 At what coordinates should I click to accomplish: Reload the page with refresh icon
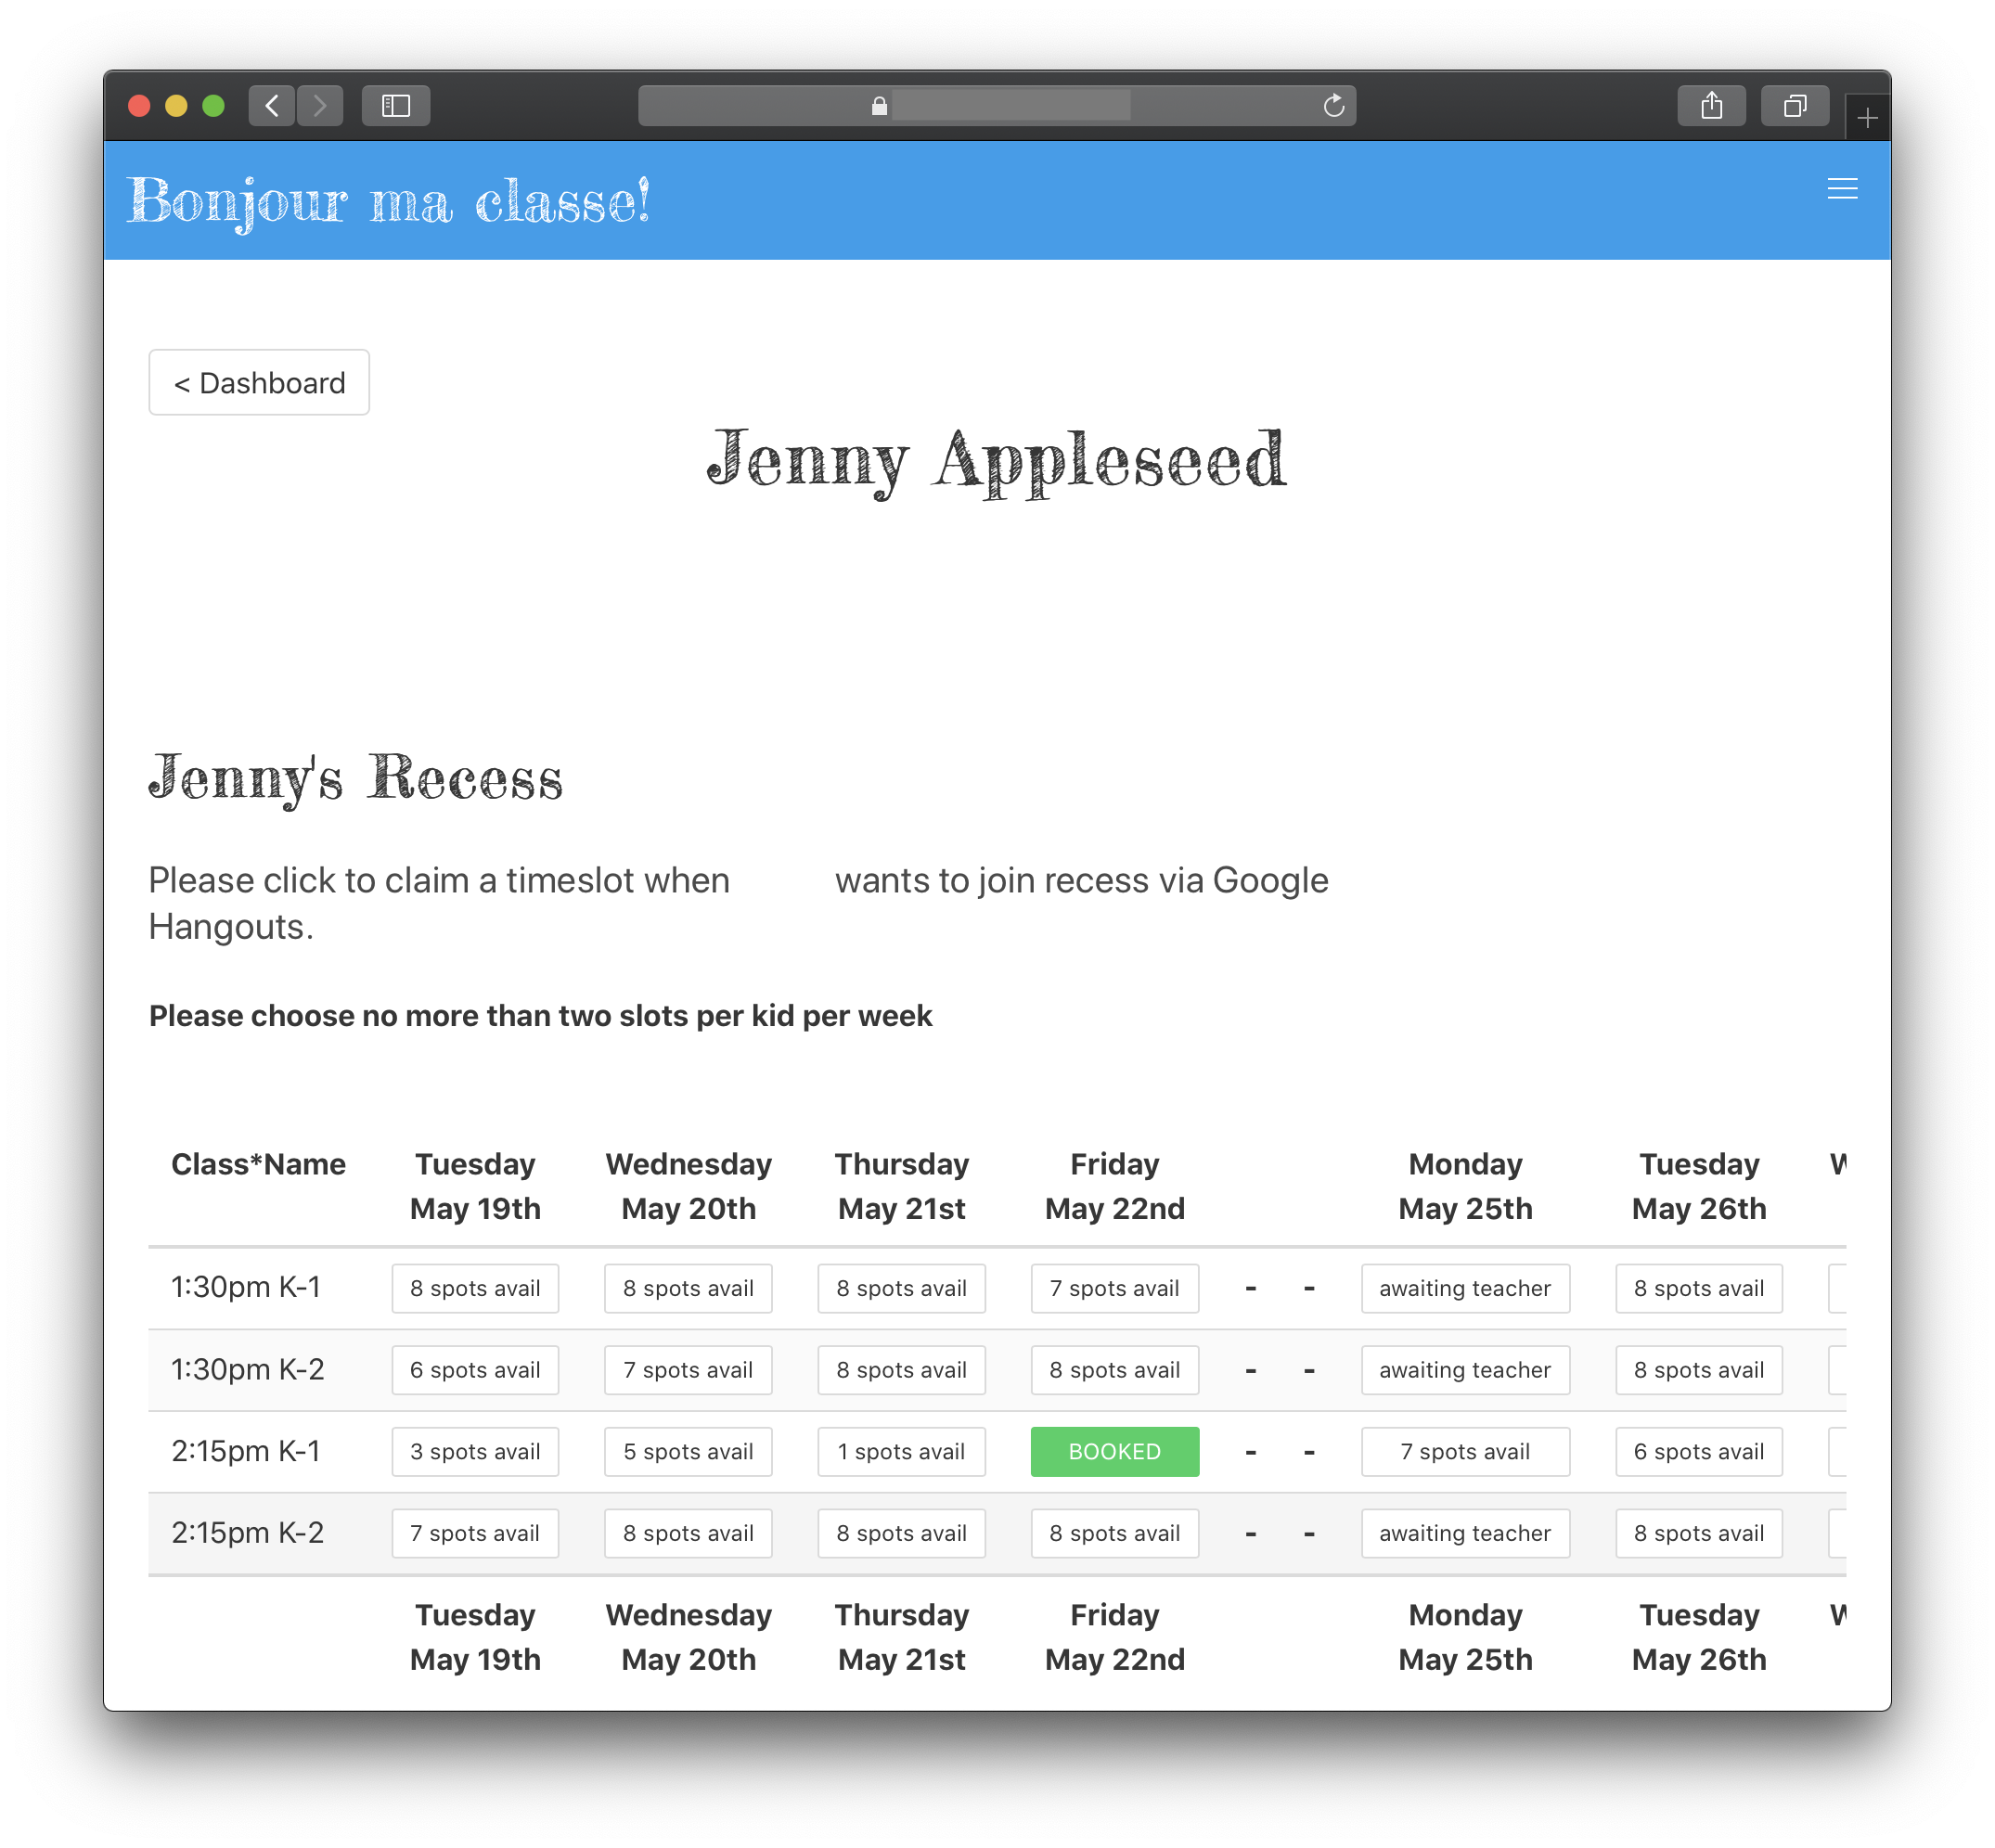[1333, 105]
